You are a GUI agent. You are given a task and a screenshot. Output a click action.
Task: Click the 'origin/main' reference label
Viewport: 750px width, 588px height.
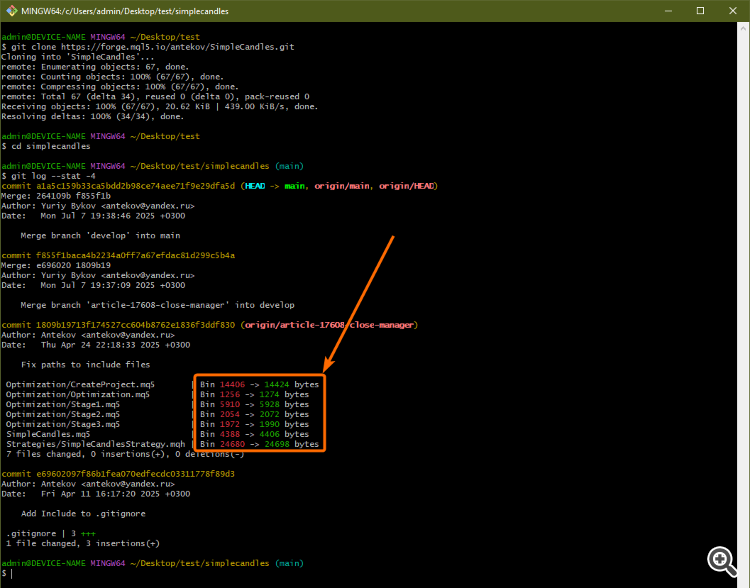(342, 186)
